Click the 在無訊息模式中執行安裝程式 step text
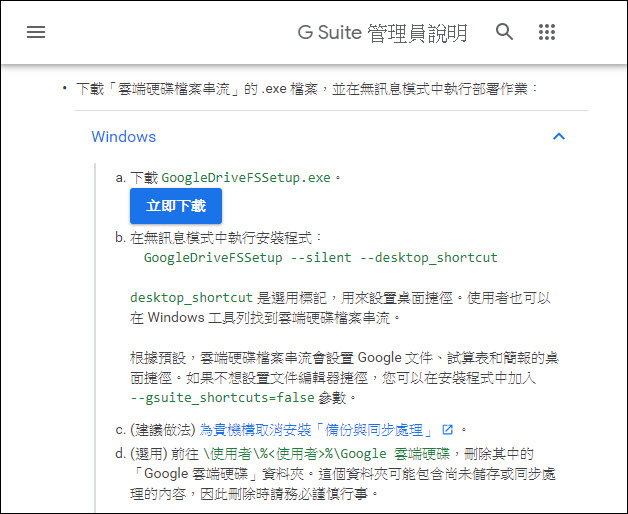The image size is (628, 514). tap(225, 238)
